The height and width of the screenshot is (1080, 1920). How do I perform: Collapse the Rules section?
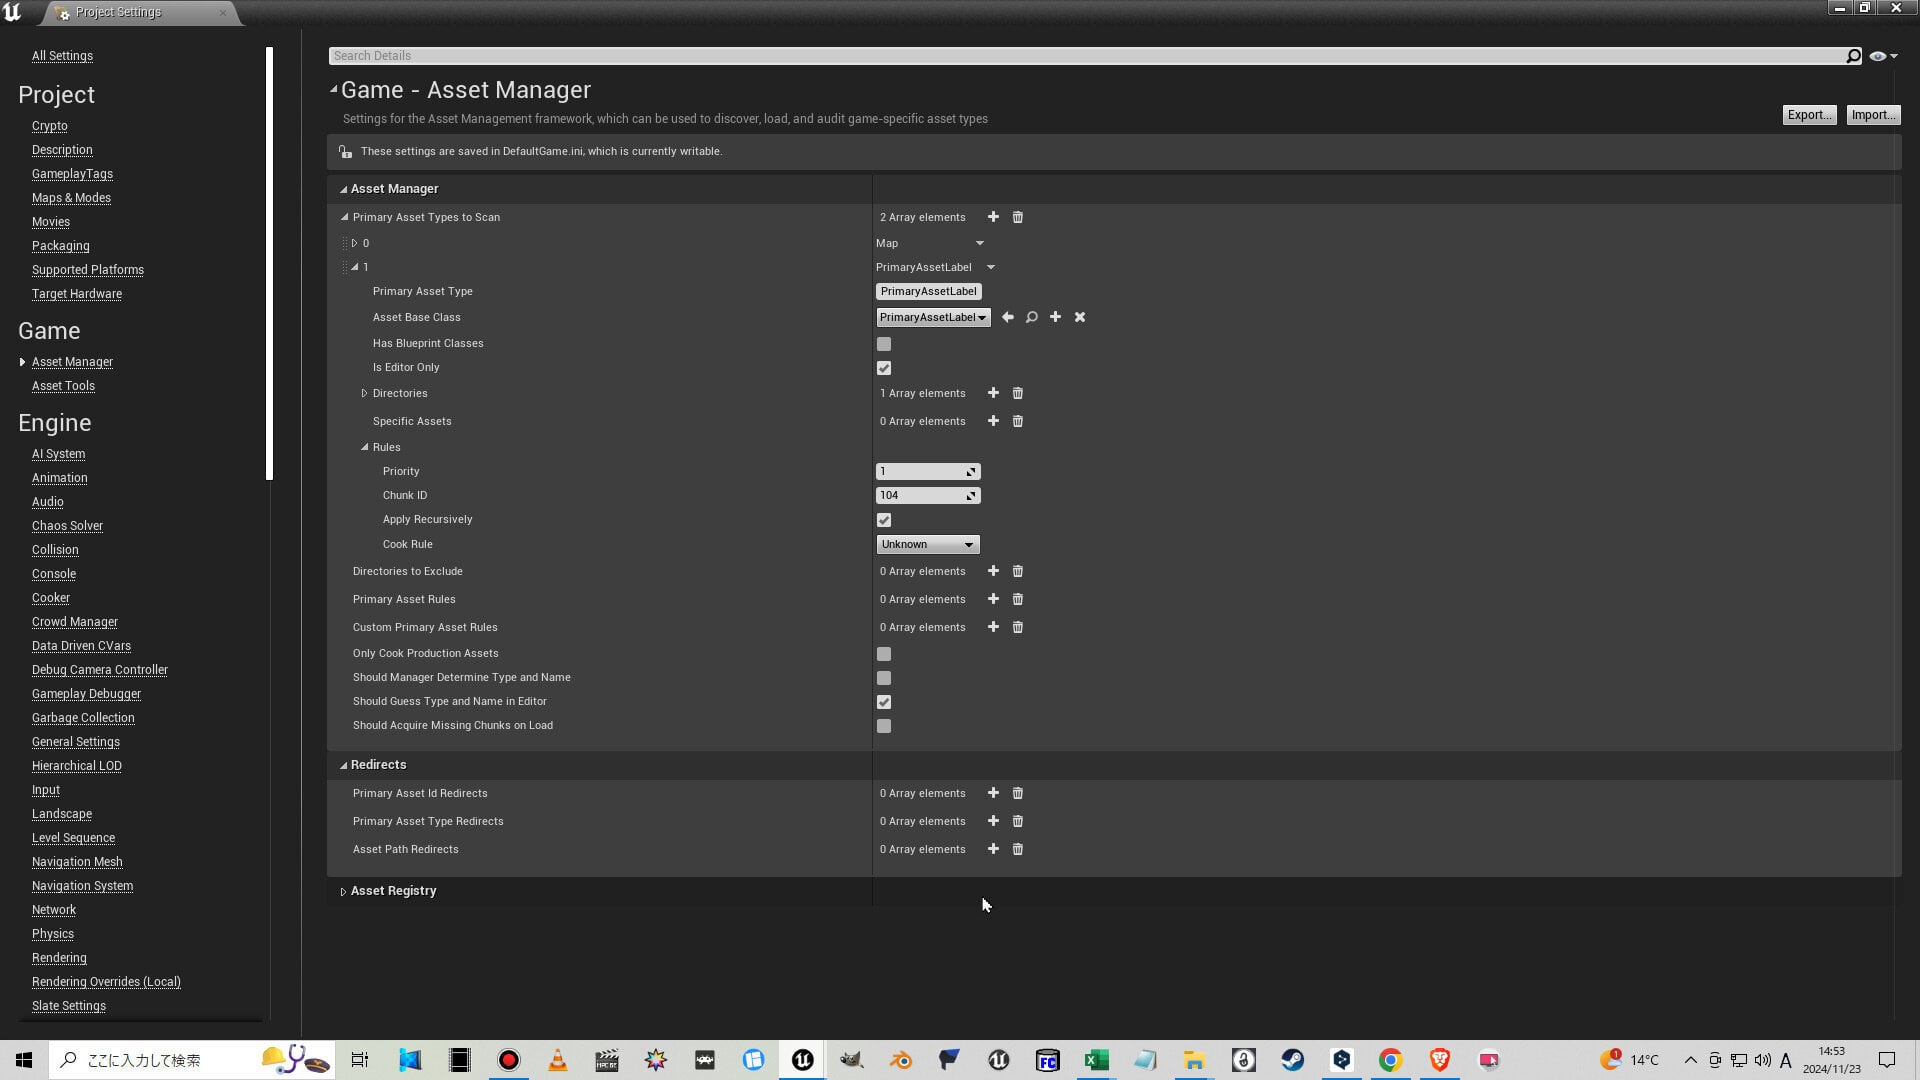click(x=365, y=447)
